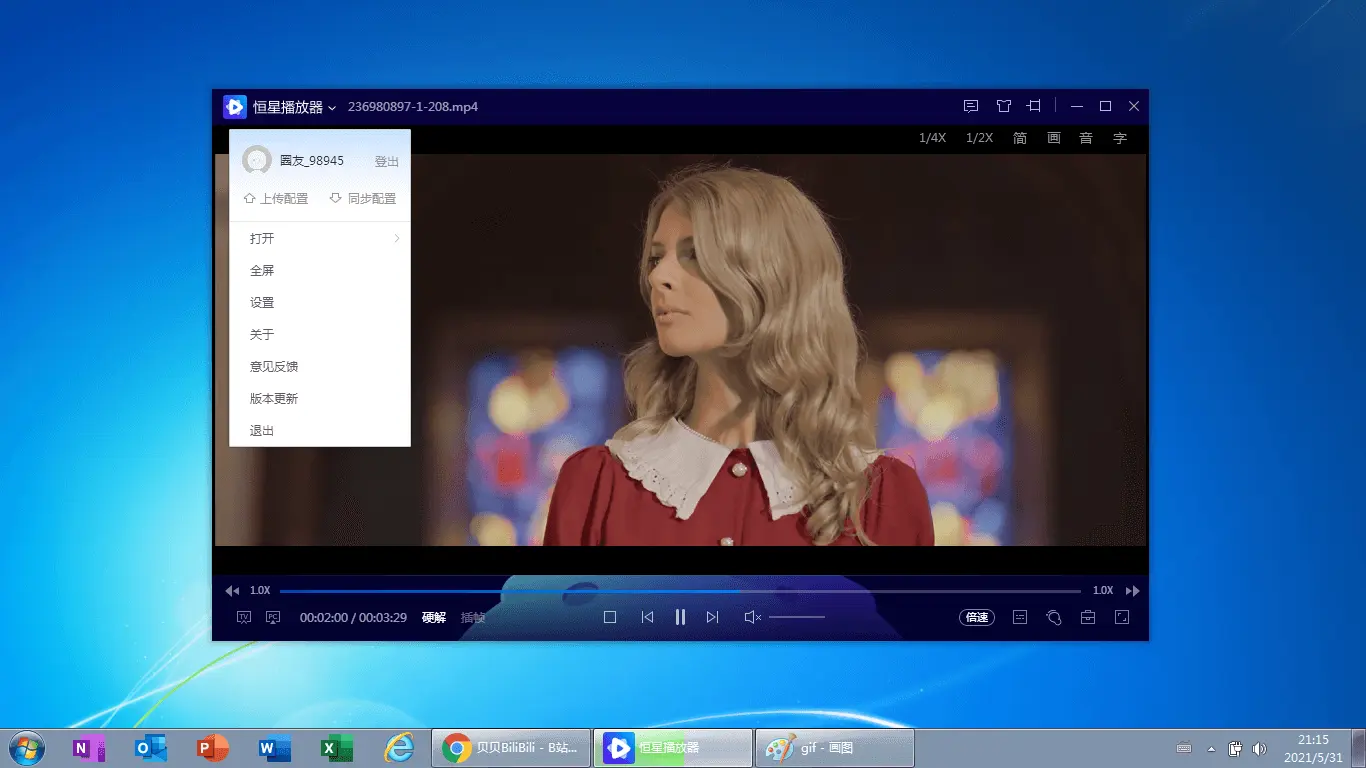Image resolution: width=1366 pixels, height=768 pixels.
Task: Toggle the always-on-top pin icon
Action: [1035, 106]
